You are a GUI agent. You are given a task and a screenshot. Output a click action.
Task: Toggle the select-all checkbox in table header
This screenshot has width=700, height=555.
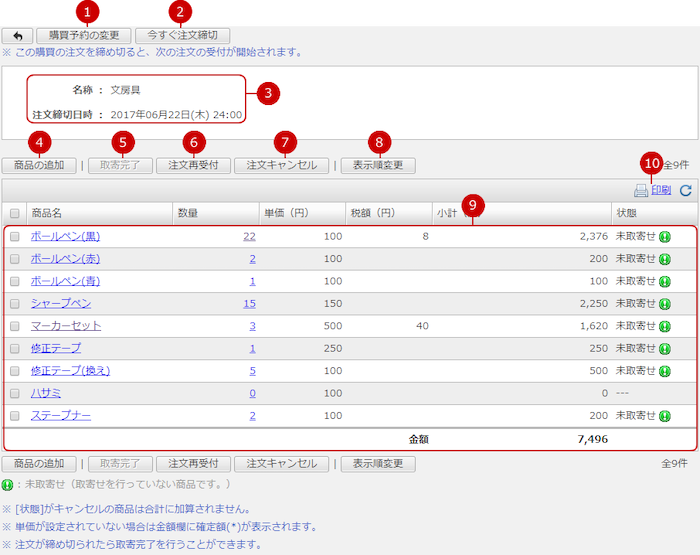tap(14, 213)
